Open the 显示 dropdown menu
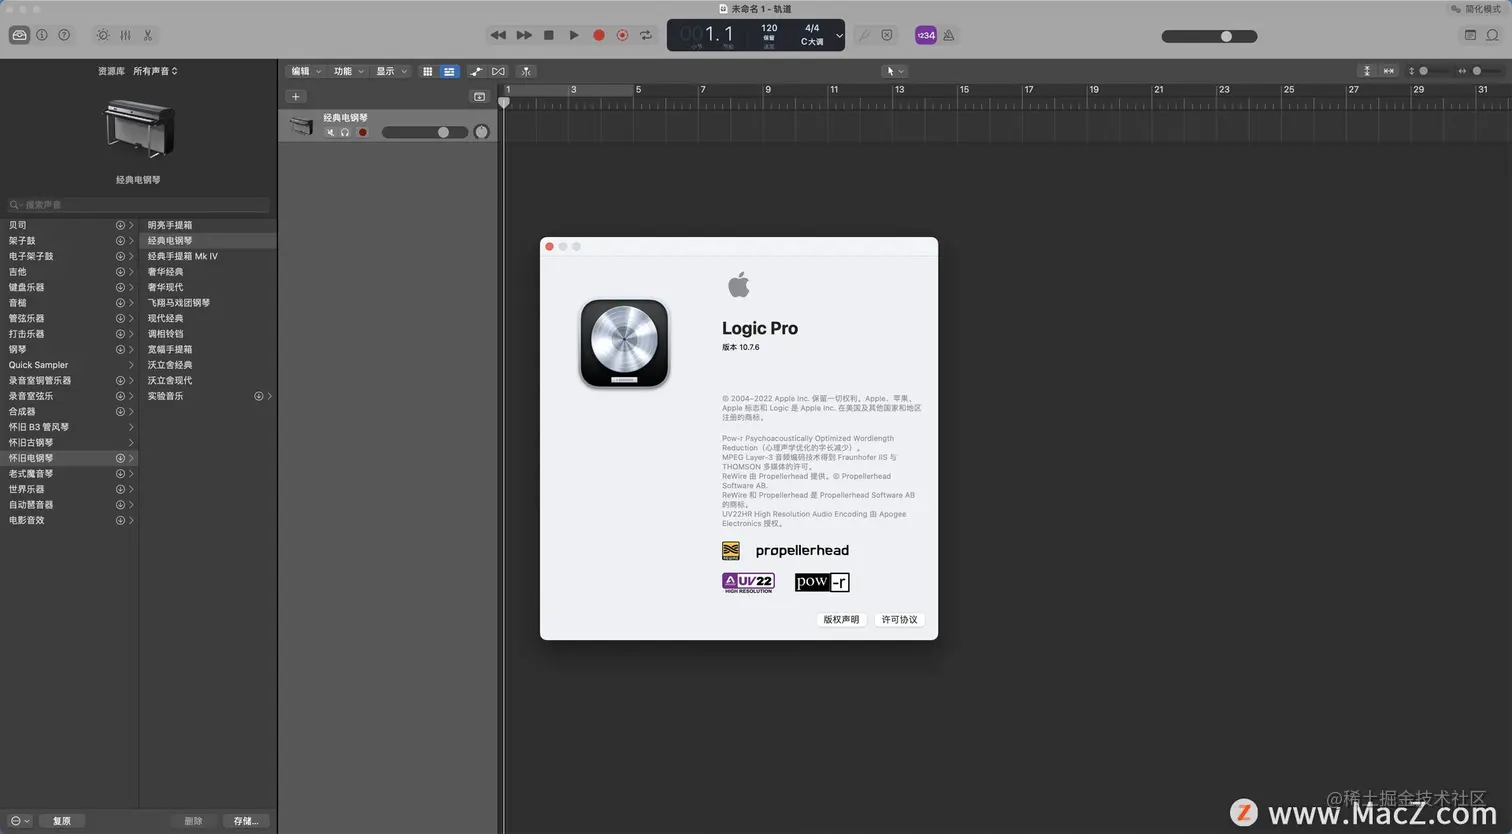Viewport: 1512px width, 834px height. click(392, 71)
